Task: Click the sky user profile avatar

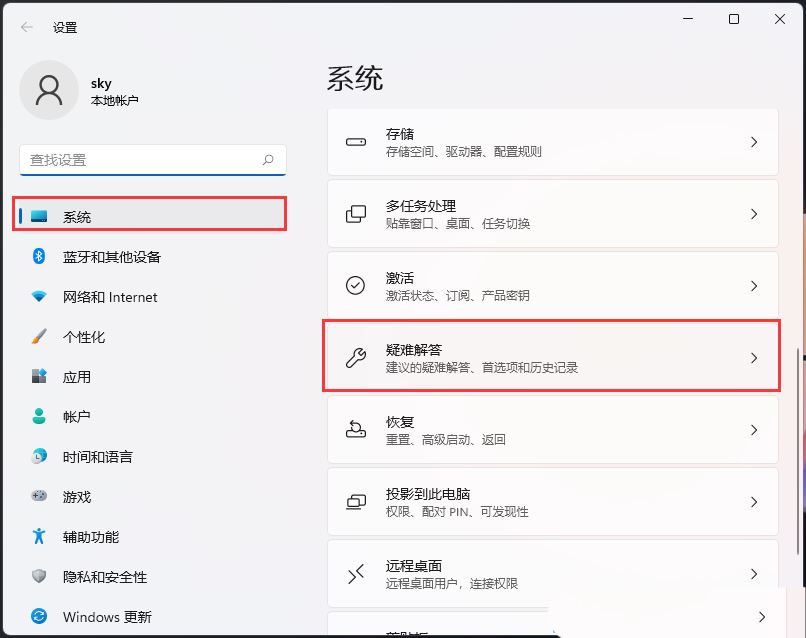Action: pos(48,90)
